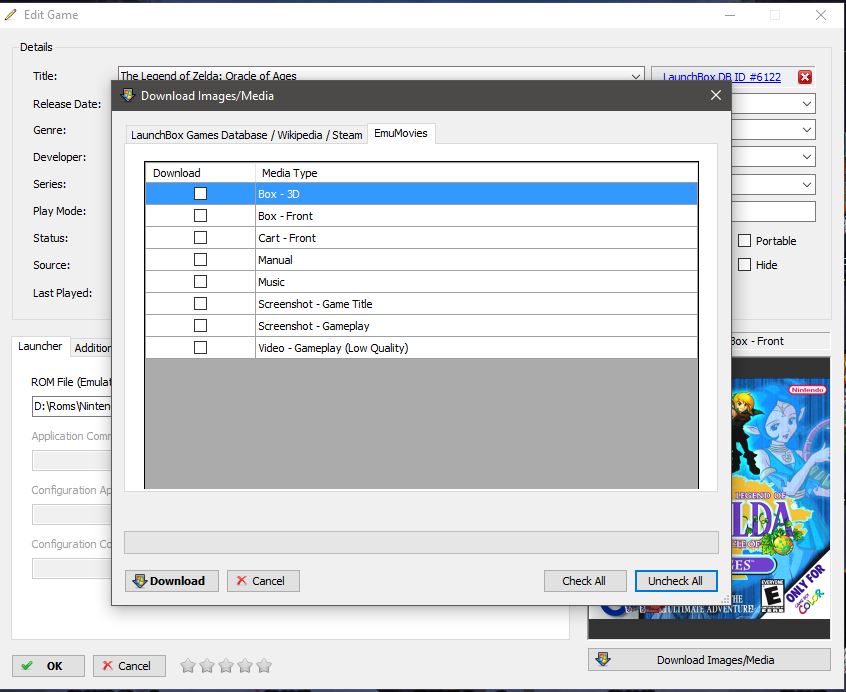Image resolution: width=846 pixels, height=692 pixels.
Task: Check the Box - 3D download checkbox
Action: (200, 194)
